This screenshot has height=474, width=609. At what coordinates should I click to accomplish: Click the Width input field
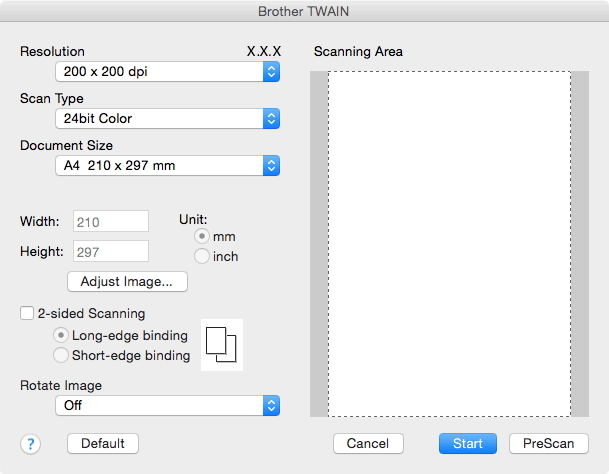point(111,221)
